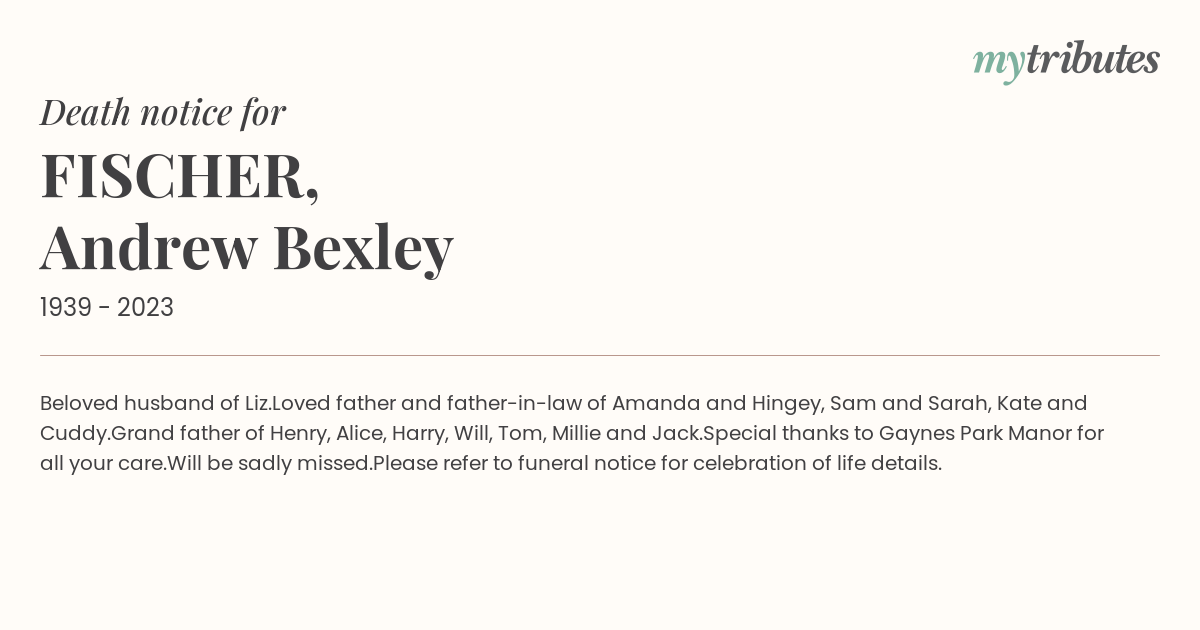Click "Beloved husband of Liz" text
The width and height of the screenshot is (1200, 630).
[155, 403]
